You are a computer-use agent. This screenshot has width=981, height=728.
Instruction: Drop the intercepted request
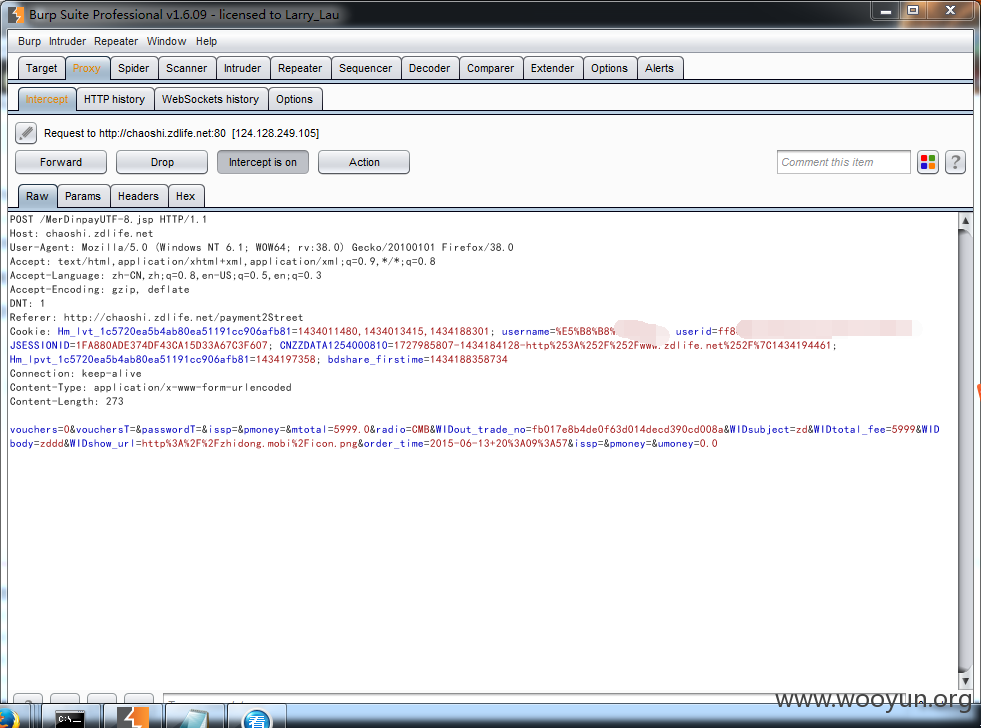[162, 162]
